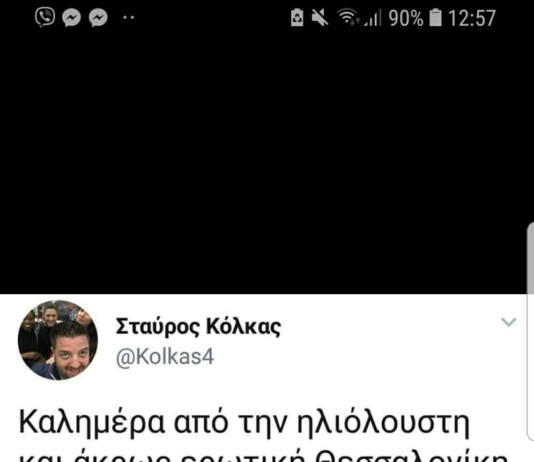This screenshot has height=462, width=534.
Task: Open the Σταύρος Κόλκας display name
Action: tap(198, 326)
